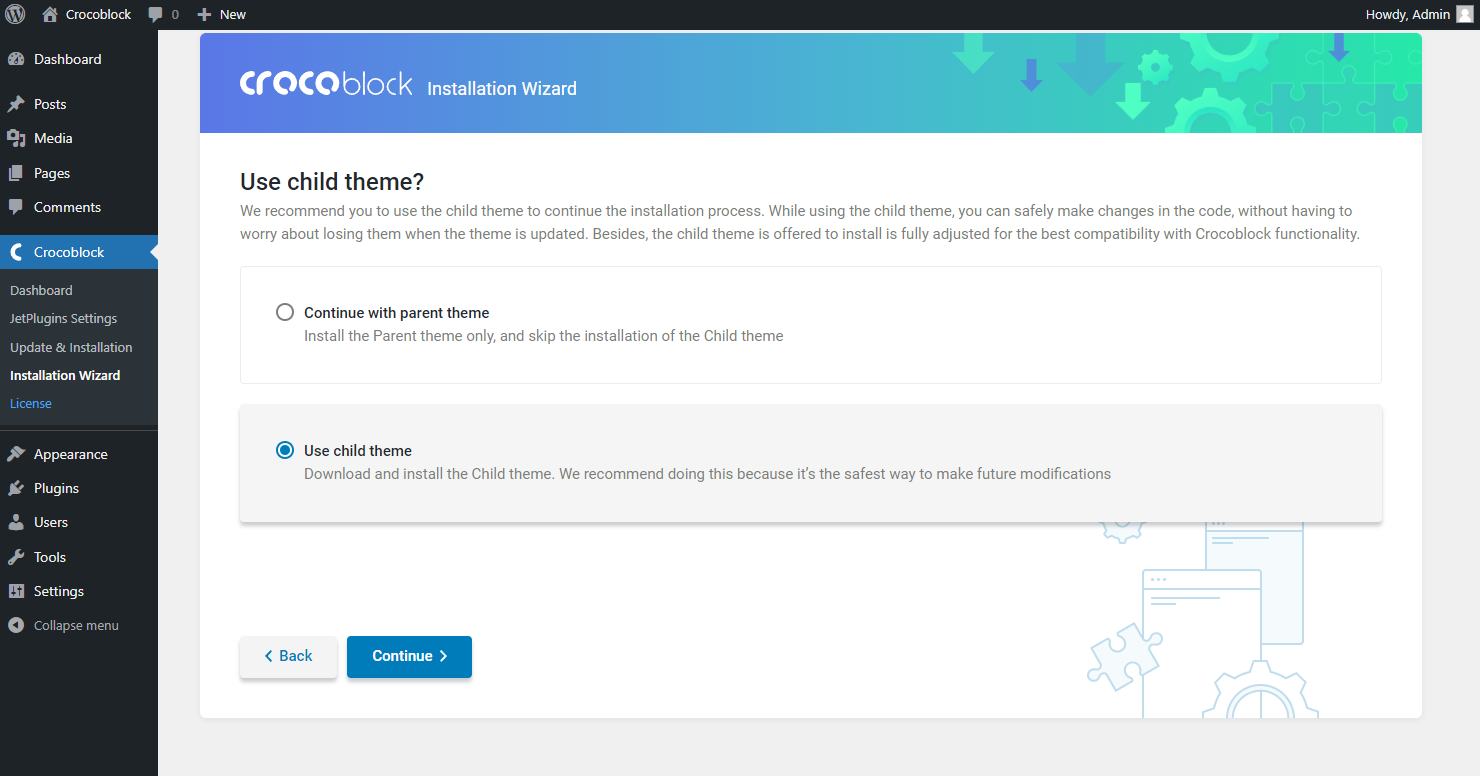Open Update & Installation submenu
1480x776 pixels.
tap(71, 347)
